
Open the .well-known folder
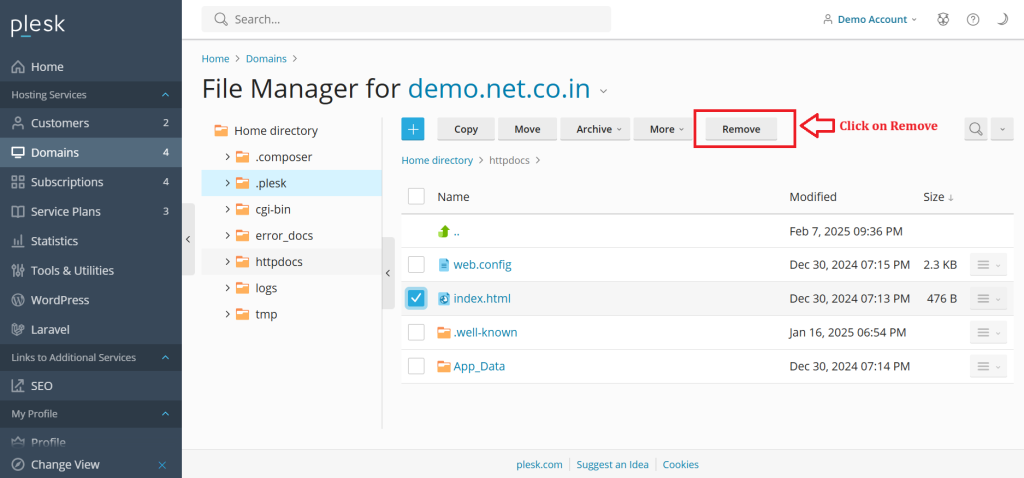485,332
